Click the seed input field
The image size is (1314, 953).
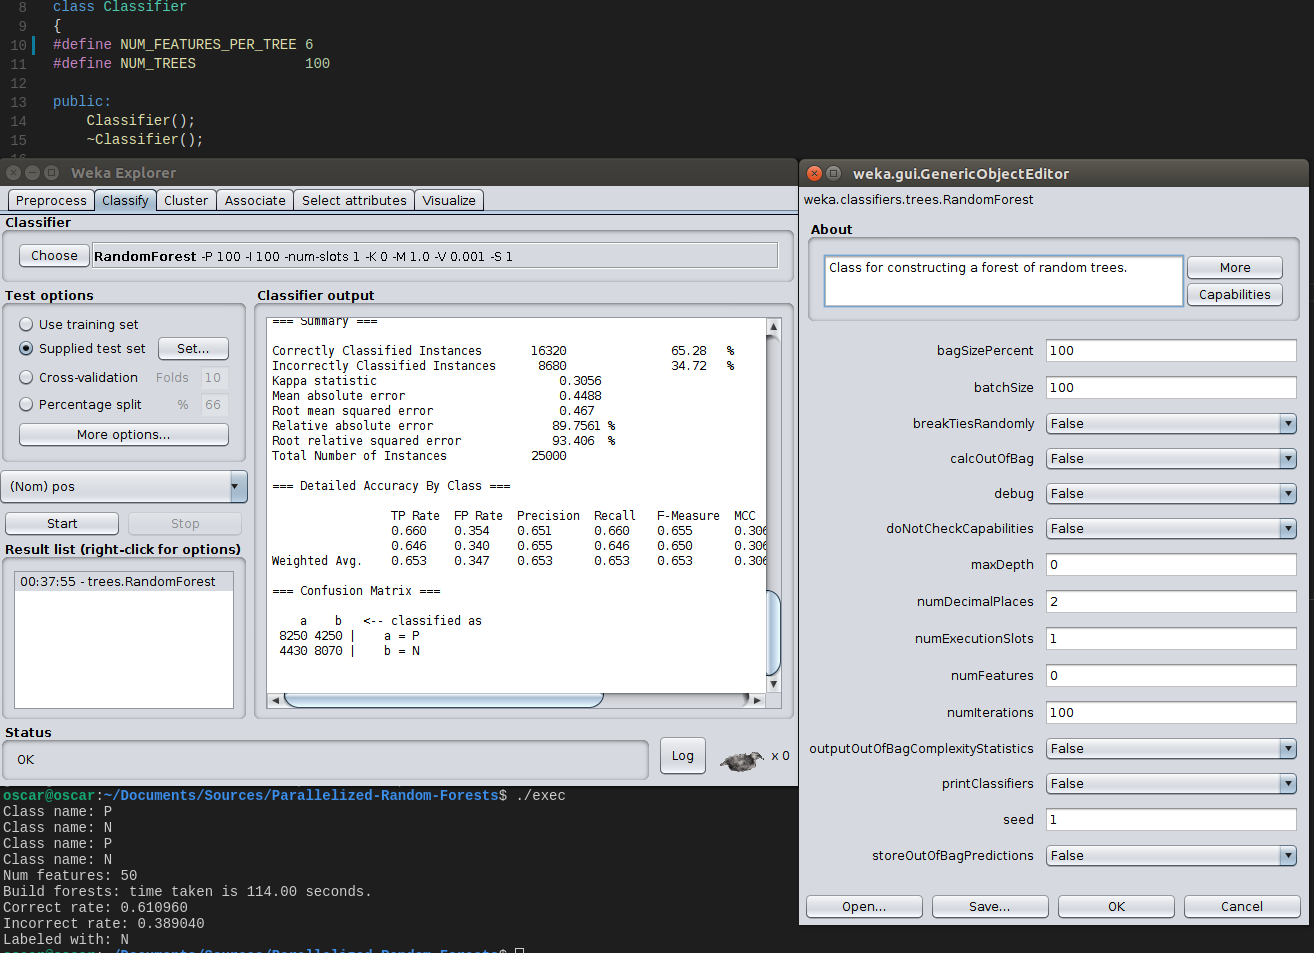point(1171,819)
